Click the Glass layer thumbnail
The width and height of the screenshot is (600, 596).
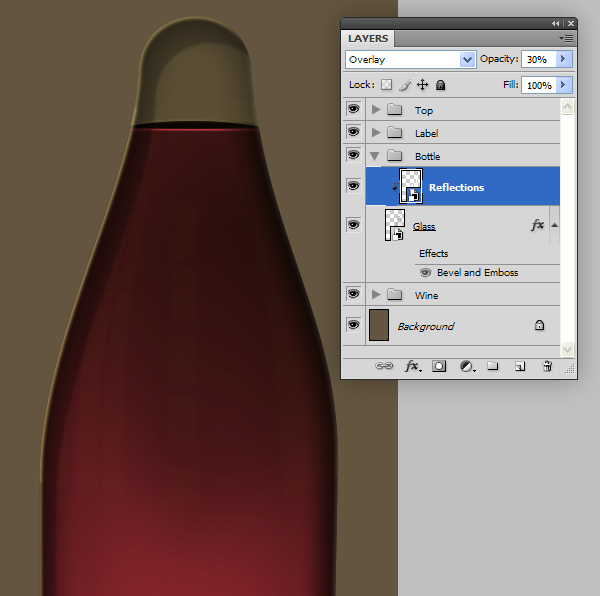point(395,225)
